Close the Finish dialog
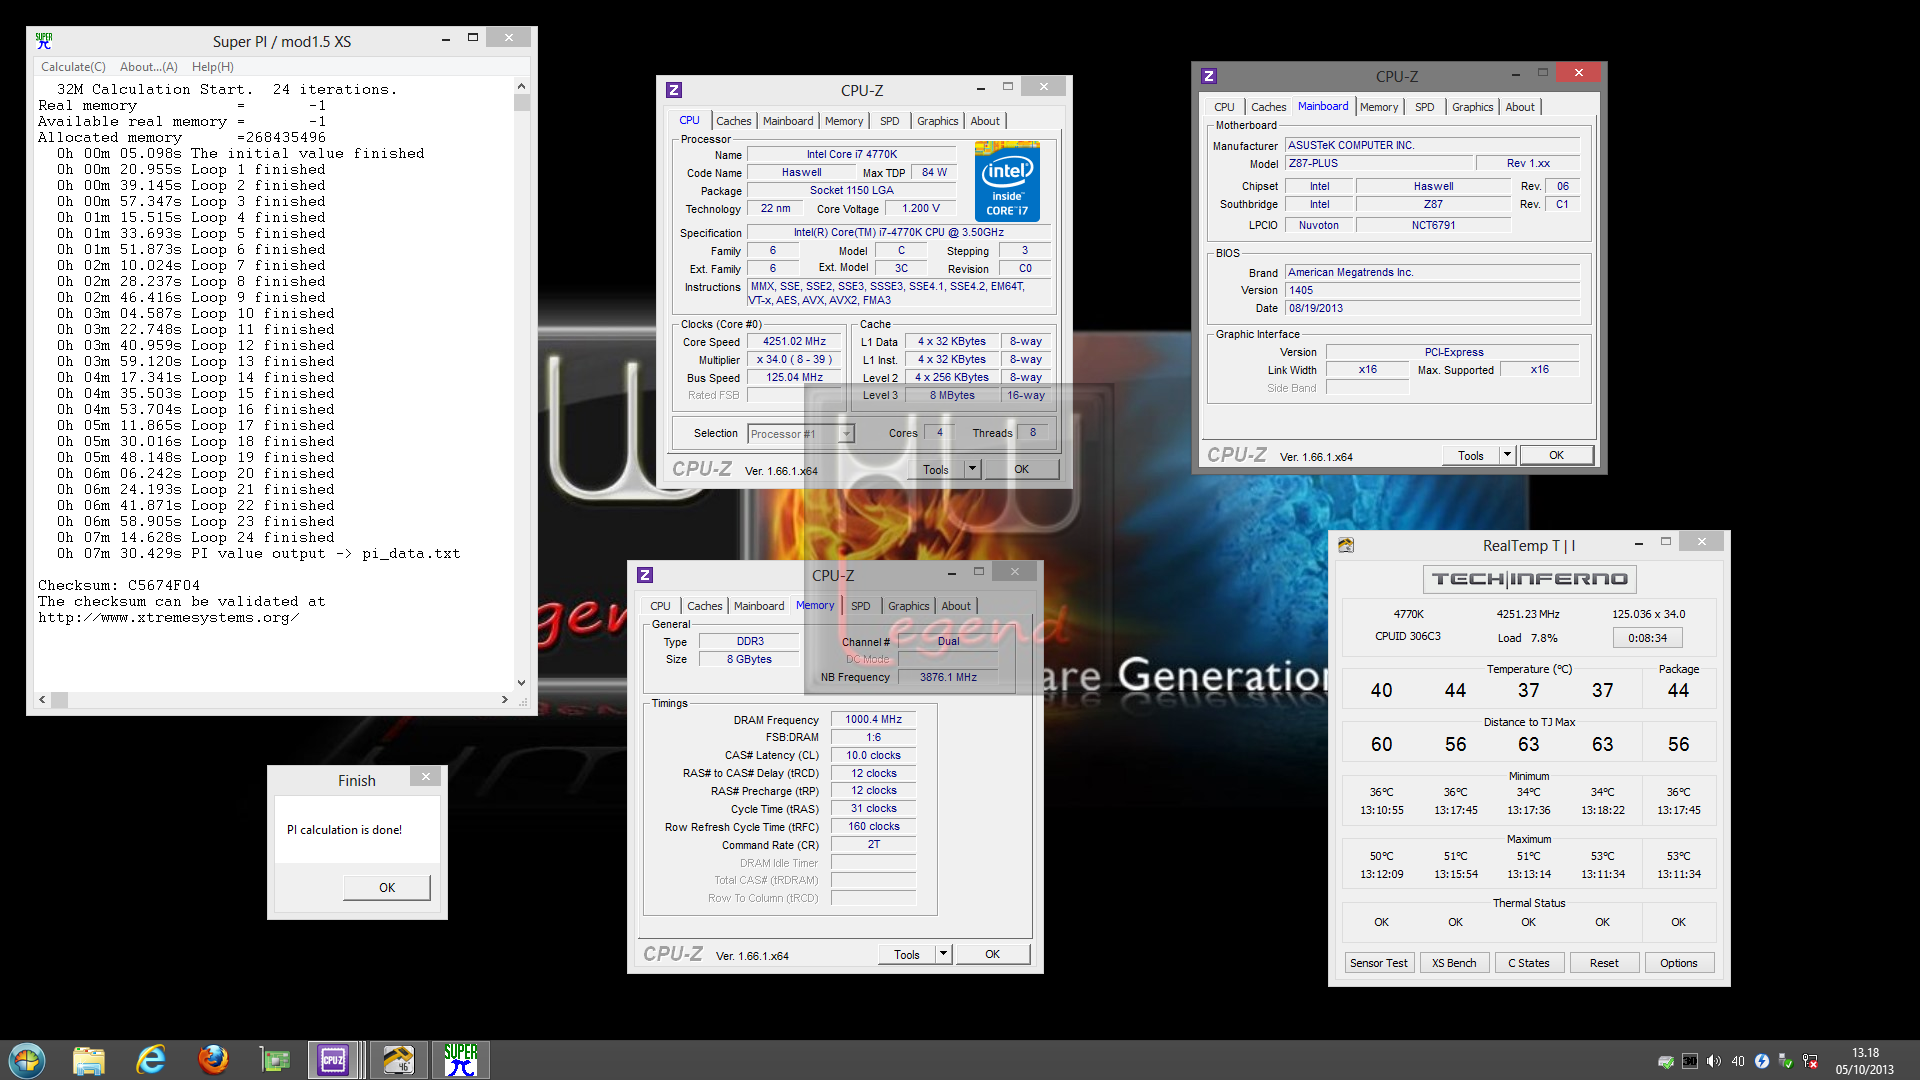 (426, 777)
